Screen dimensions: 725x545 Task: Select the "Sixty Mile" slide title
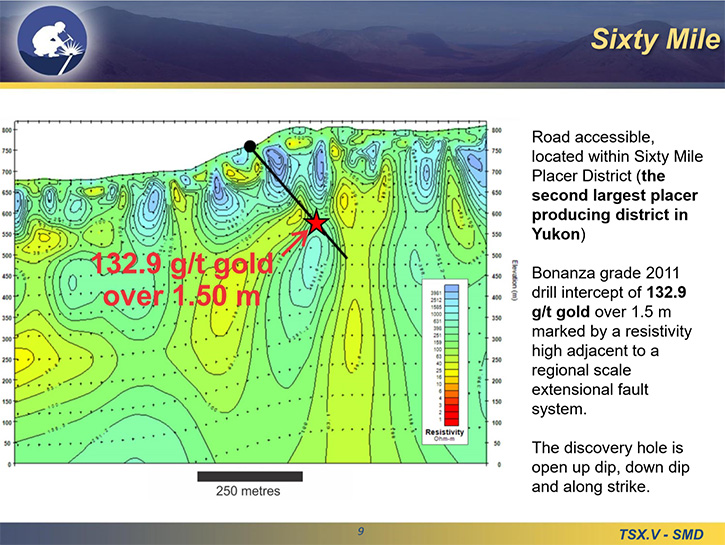(x=655, y=39)
